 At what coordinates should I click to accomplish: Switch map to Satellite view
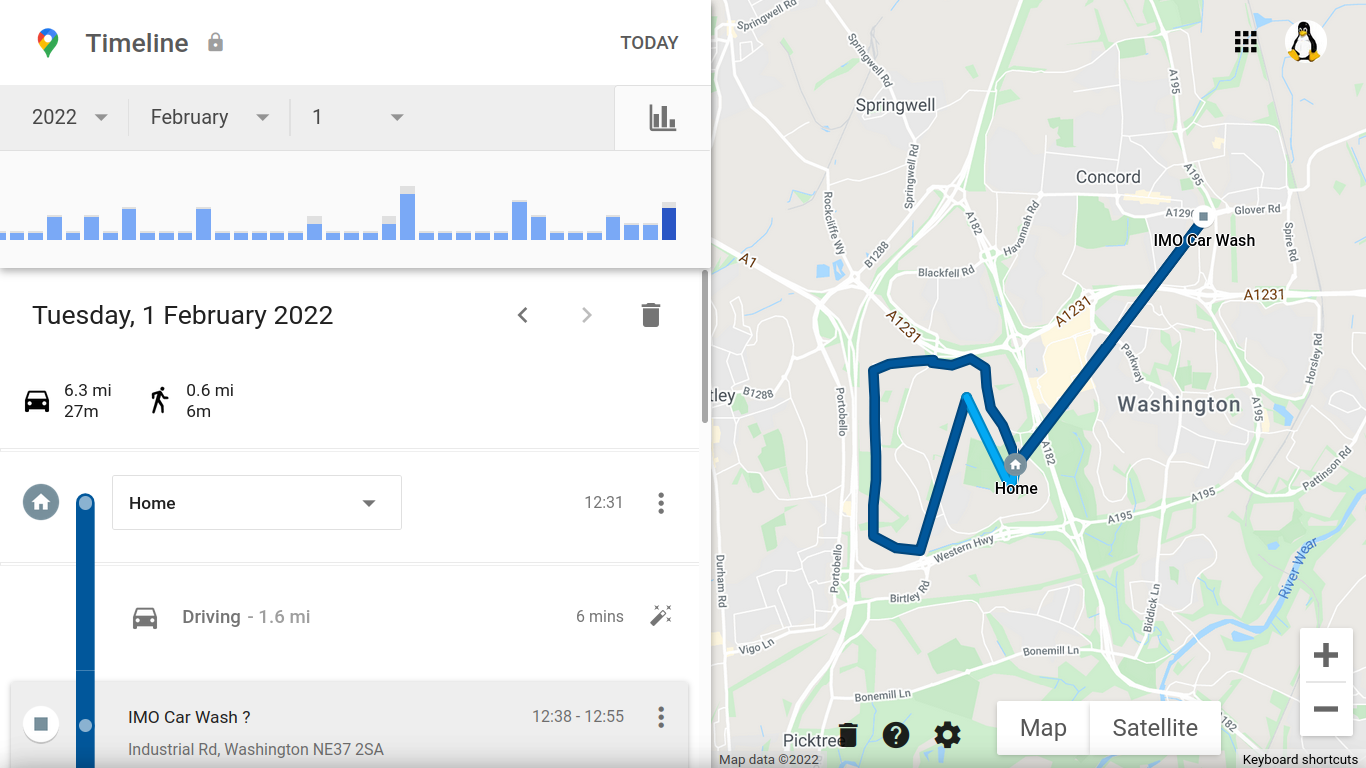tap(1155, 728)
